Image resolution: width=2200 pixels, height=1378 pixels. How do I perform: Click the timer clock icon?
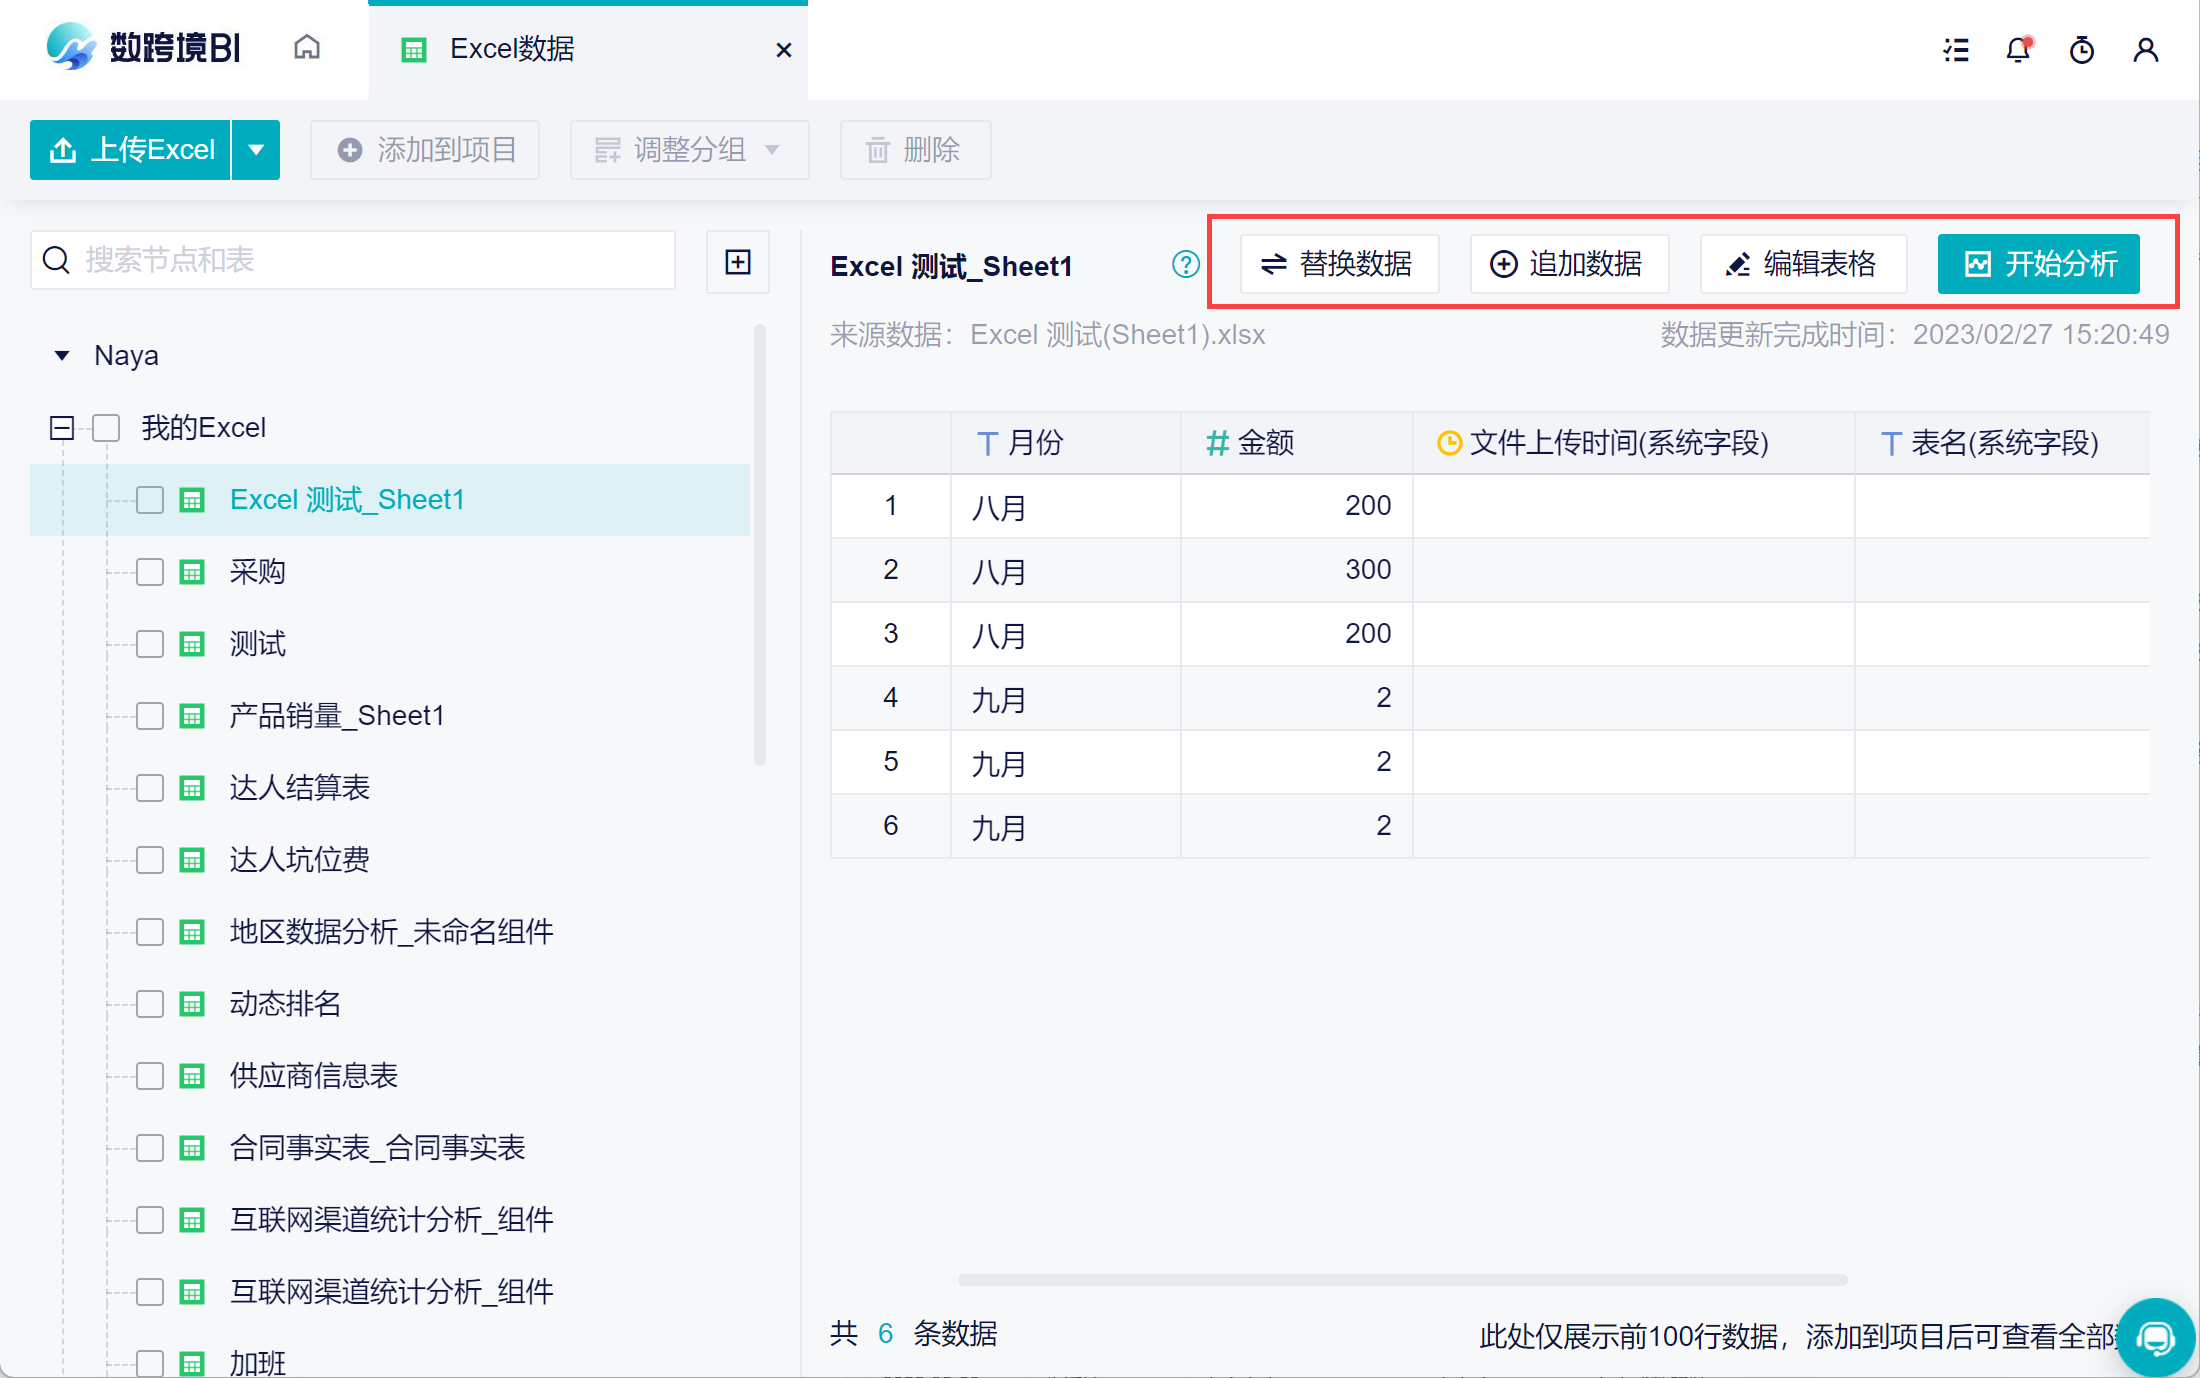tap(2082, 50)
